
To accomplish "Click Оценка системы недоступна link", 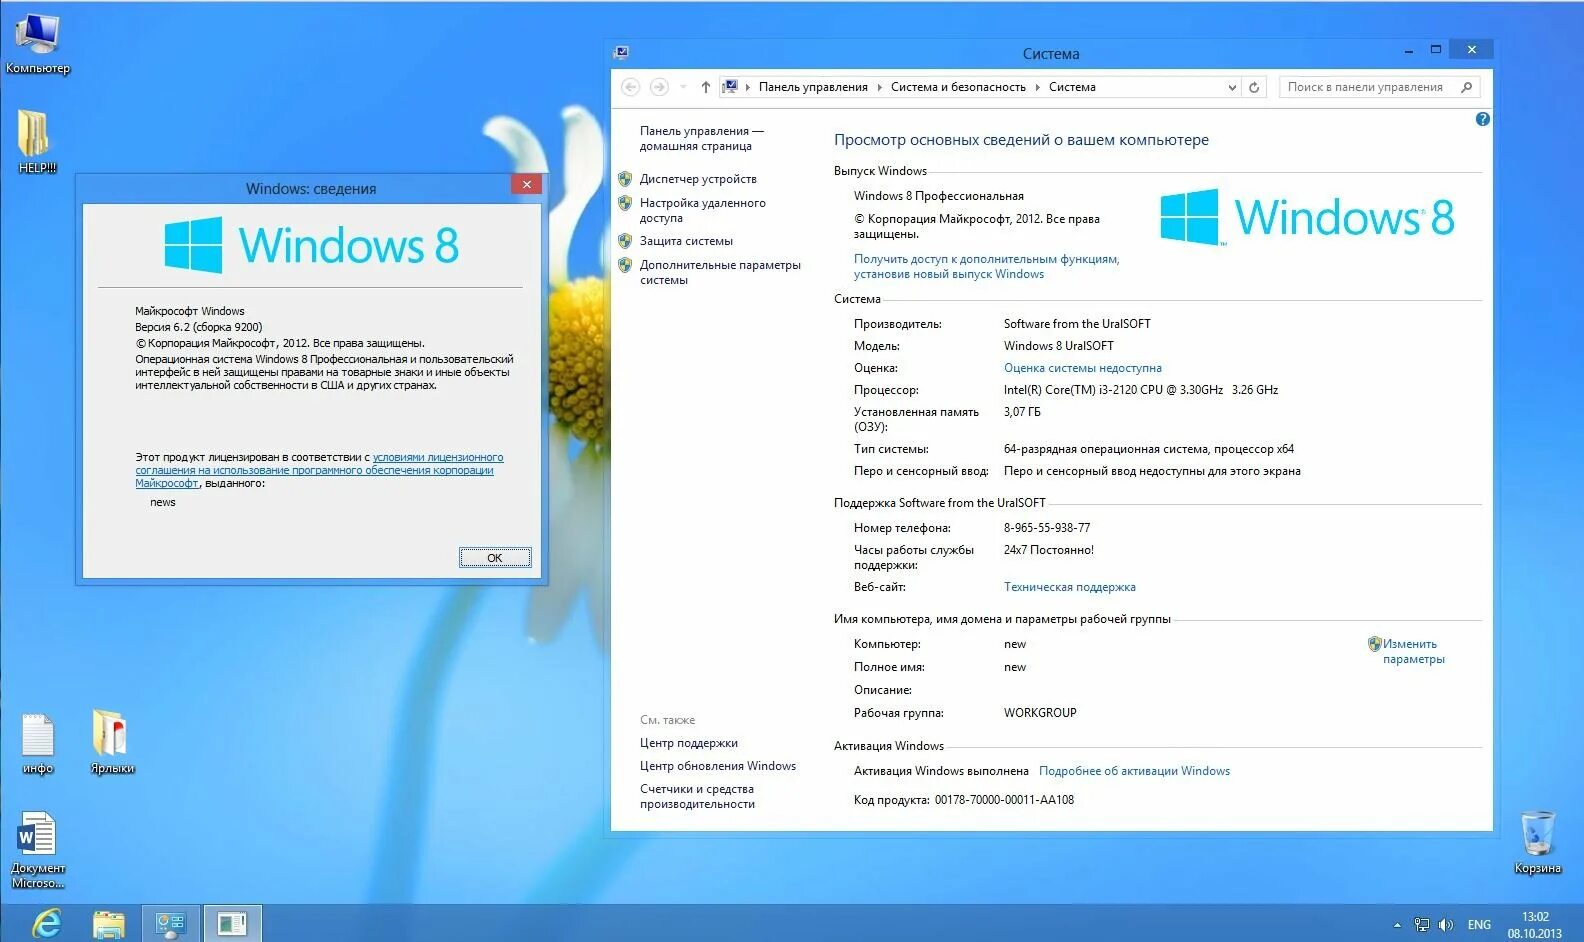I will (1082, 368).
